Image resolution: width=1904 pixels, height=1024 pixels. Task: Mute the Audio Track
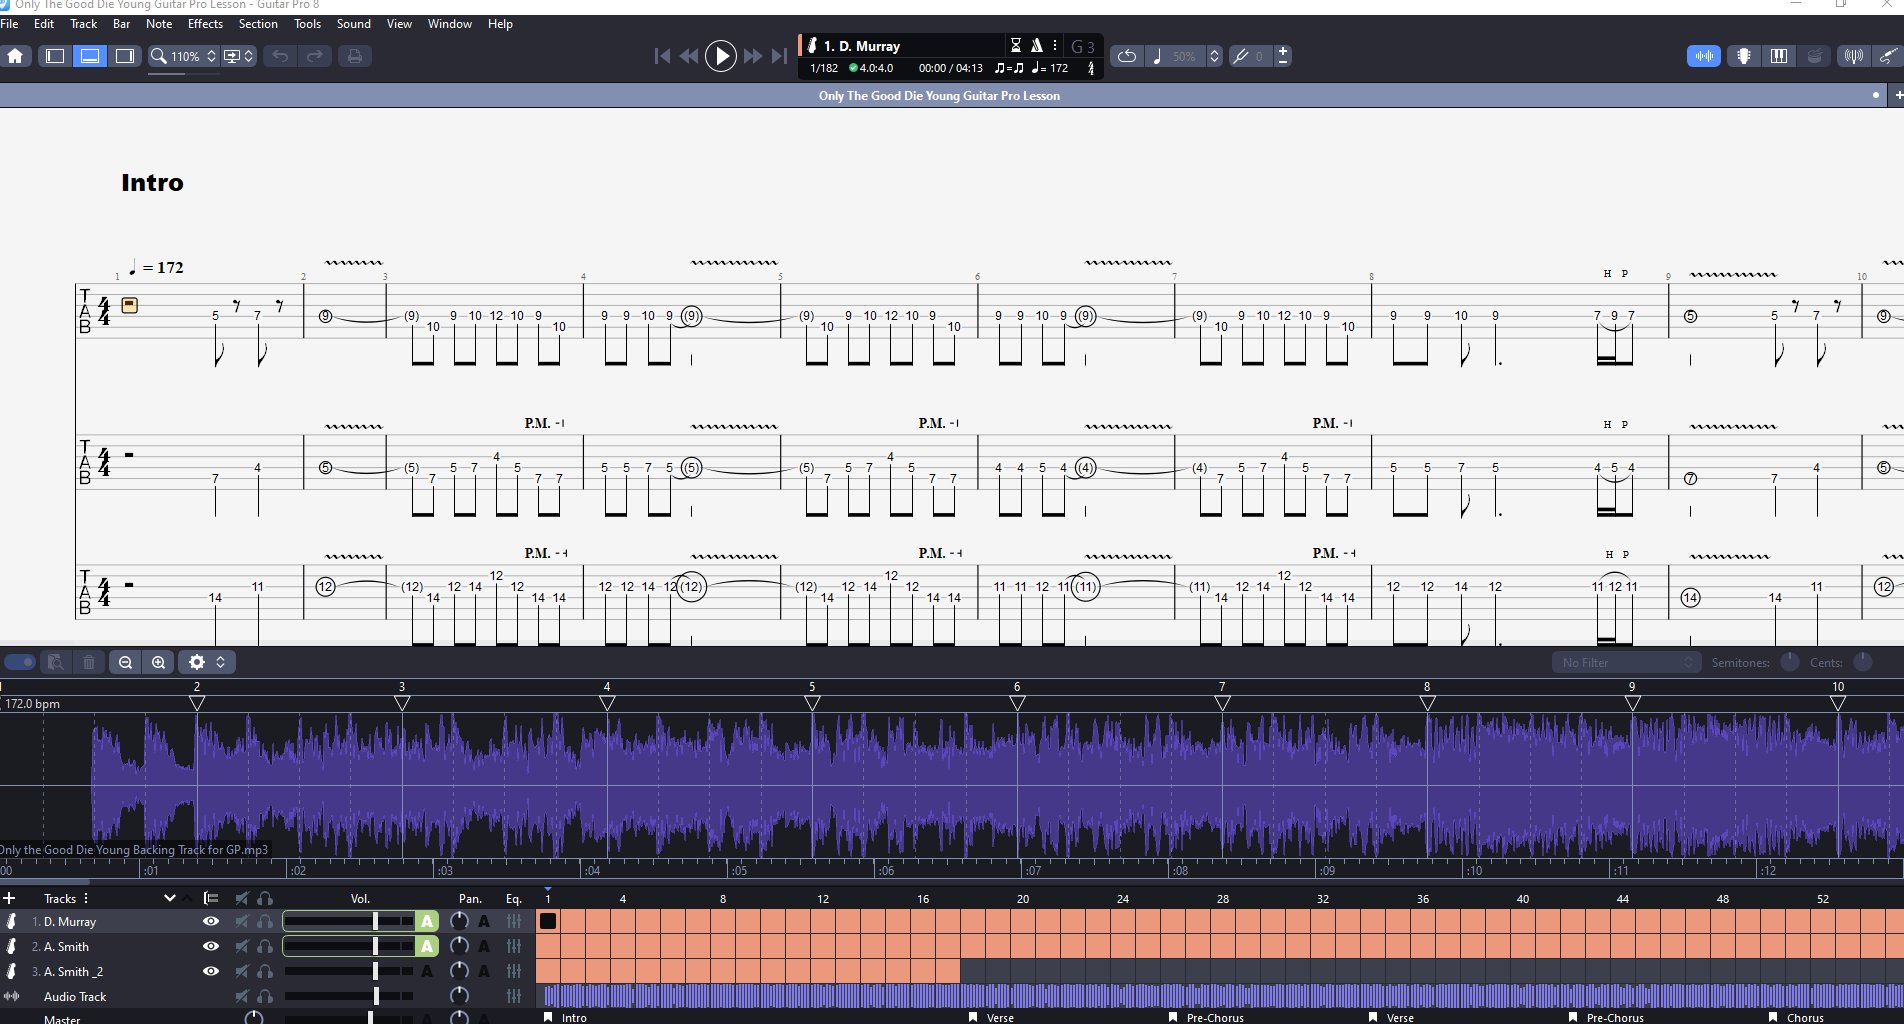coord(241,996)
